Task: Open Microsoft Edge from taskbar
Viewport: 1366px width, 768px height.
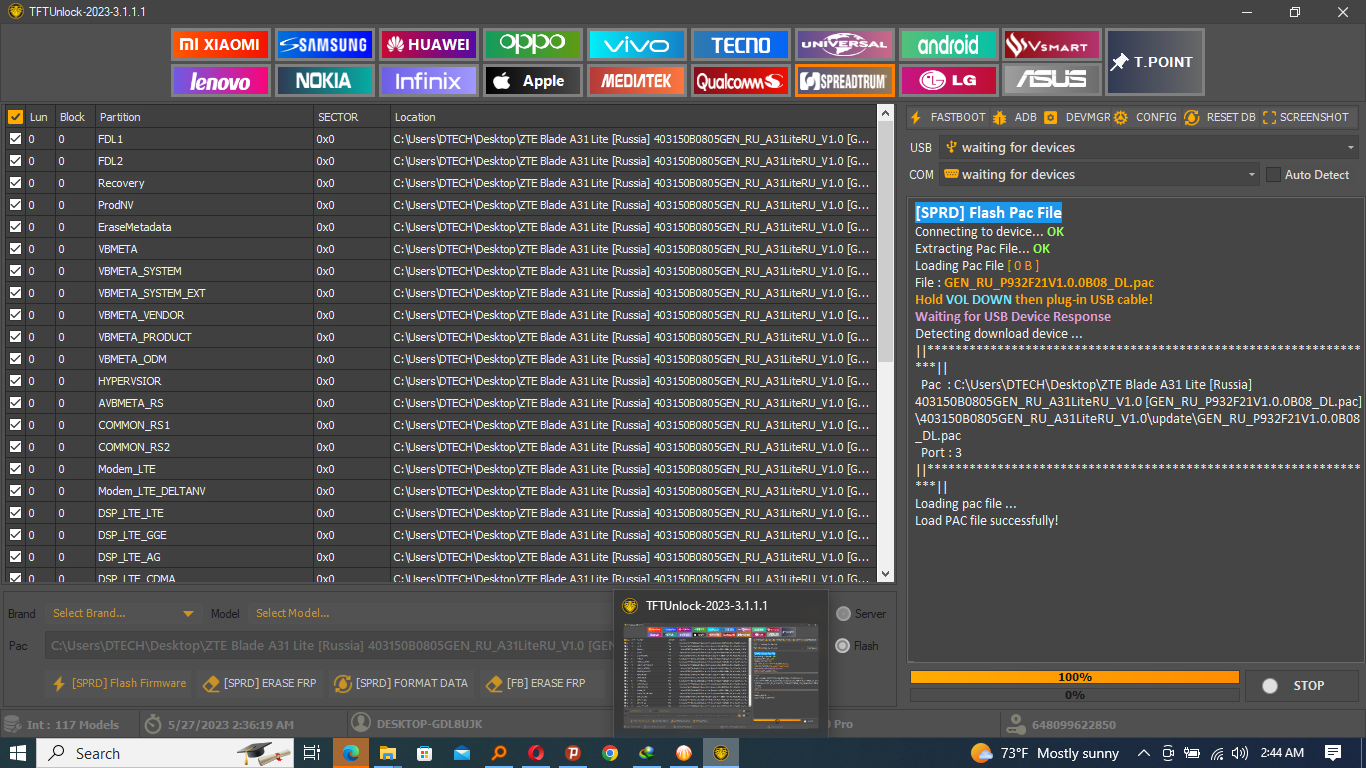Action: [351, 753]
